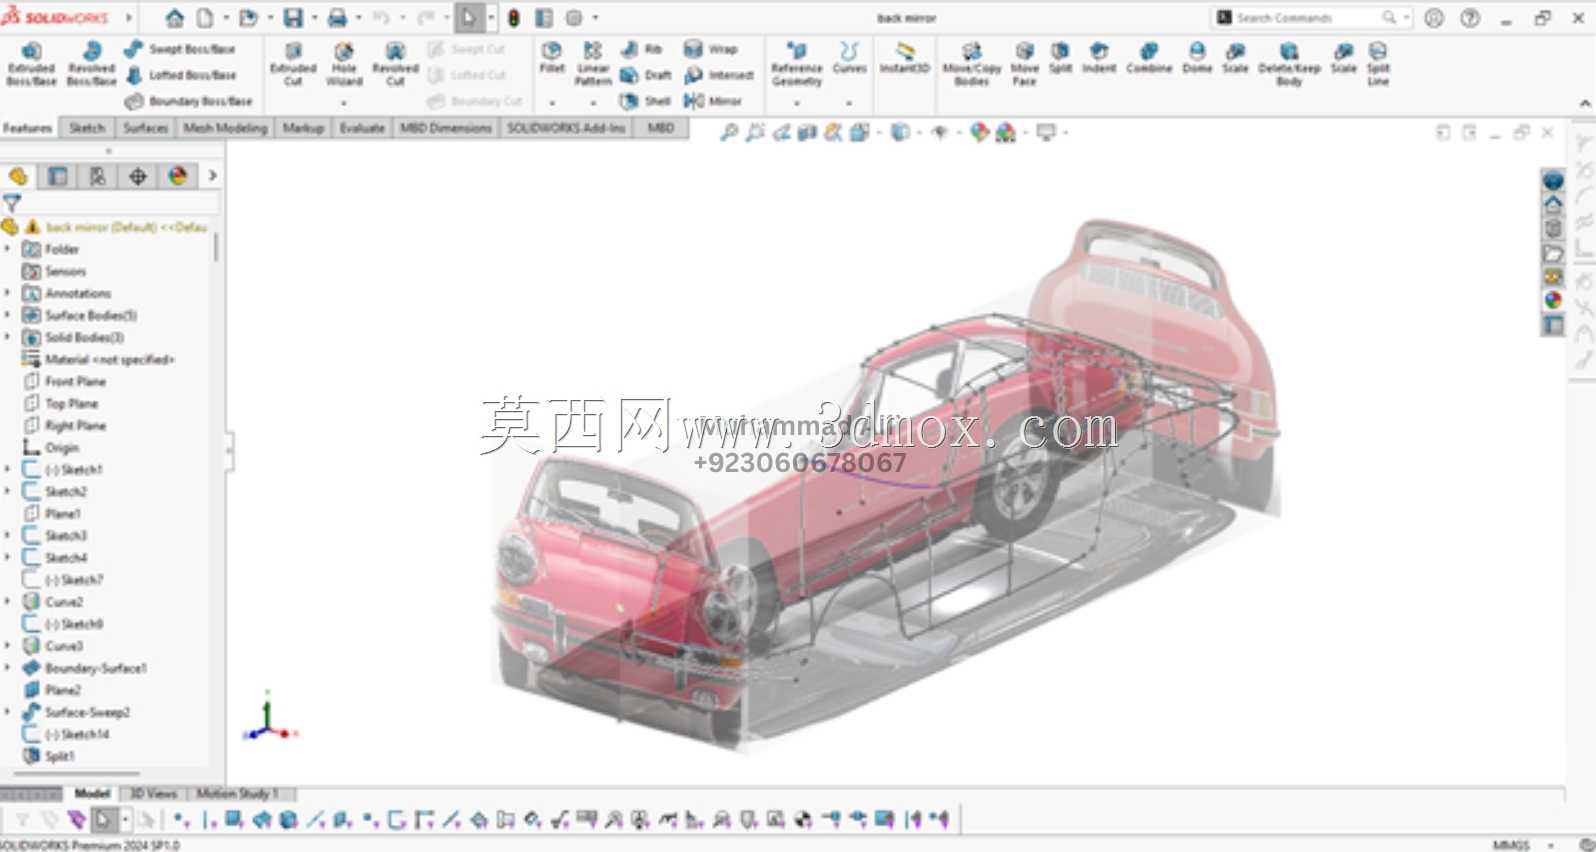Switch to the Motion Study 1 tab
The image size is (1596, 852).
pyautogui.click(x=237, y=793)
